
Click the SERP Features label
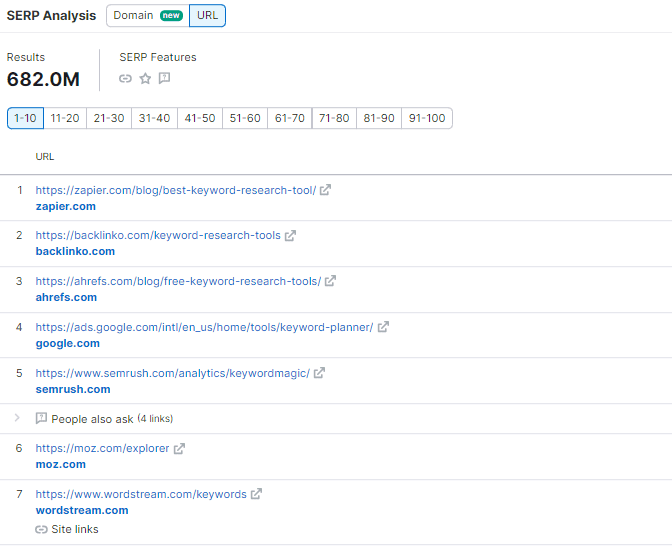tap(158, 57)
